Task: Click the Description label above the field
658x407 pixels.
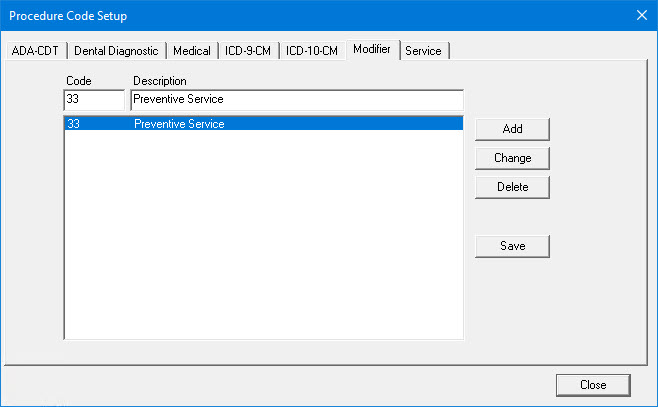Action: tap(160, 80)
